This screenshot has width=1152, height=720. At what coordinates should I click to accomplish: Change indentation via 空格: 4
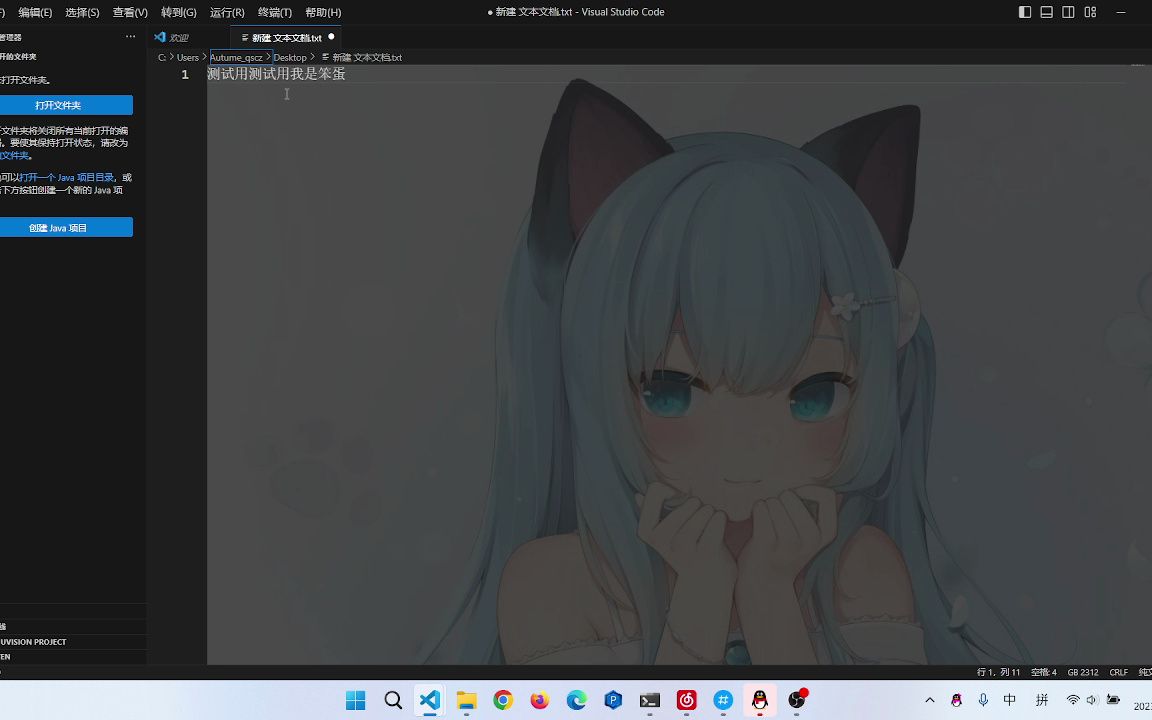1044,672
